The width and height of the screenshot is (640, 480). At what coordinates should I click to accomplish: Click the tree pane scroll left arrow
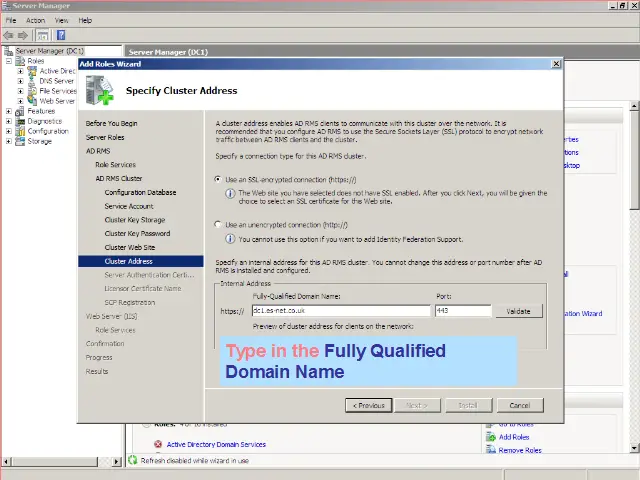[6, 462]
